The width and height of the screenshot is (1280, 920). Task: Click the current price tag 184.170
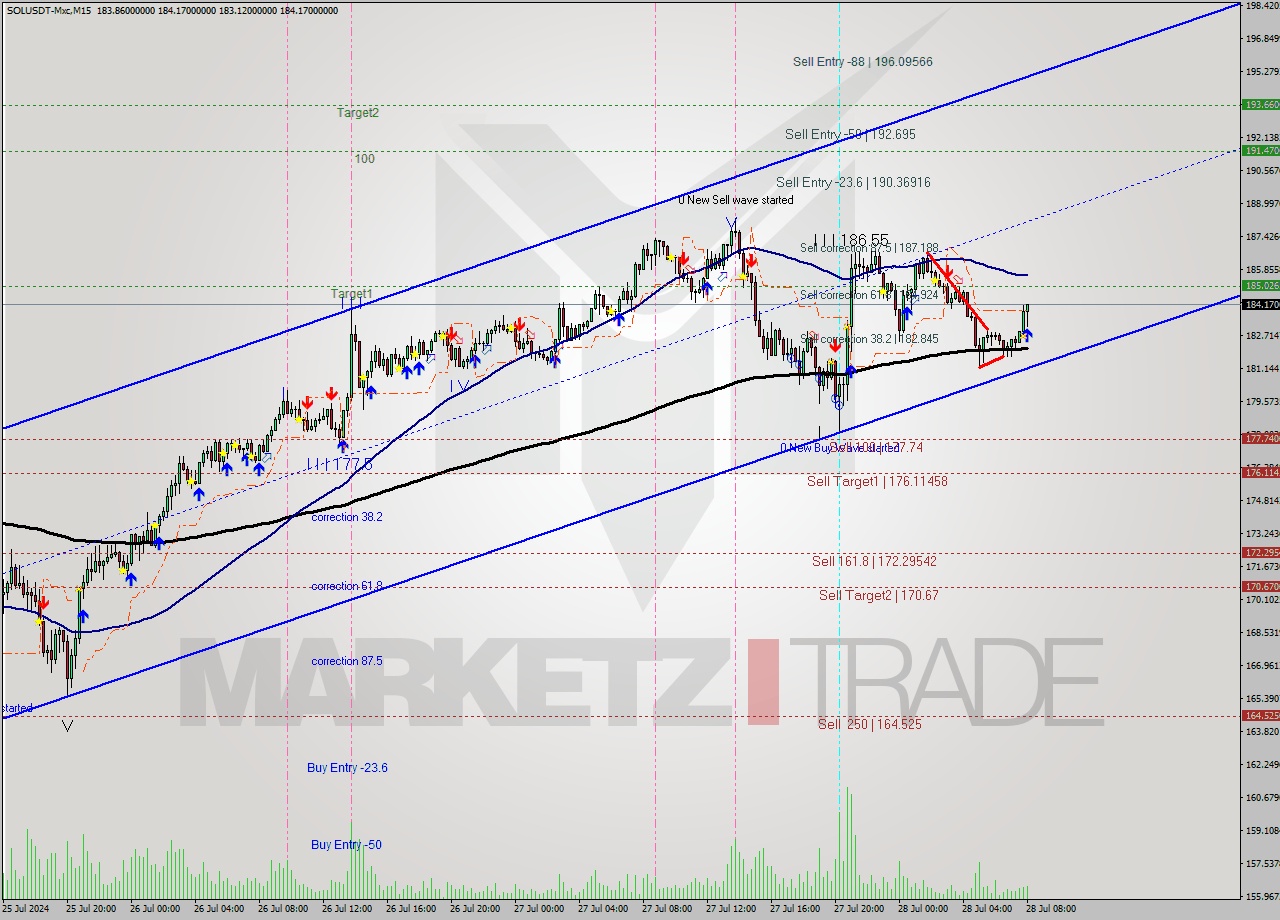click(x=1261, y=304)
